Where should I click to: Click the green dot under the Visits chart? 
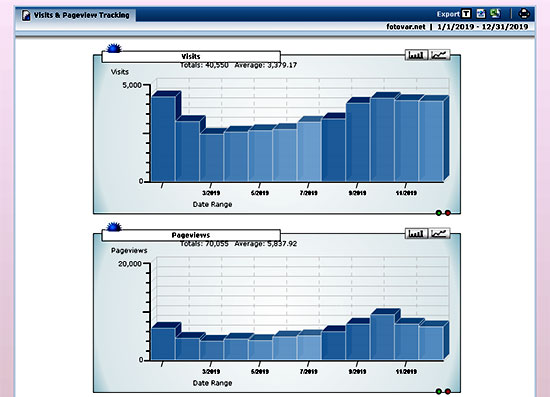[x=438, y=213]
